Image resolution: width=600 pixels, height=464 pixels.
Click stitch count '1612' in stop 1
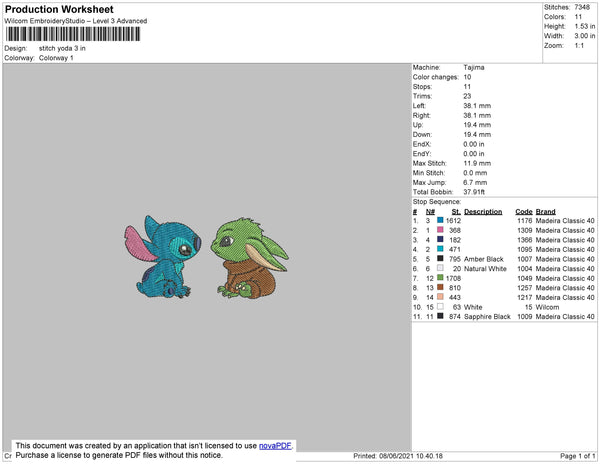pyautogui.click(x=453, y=221)
